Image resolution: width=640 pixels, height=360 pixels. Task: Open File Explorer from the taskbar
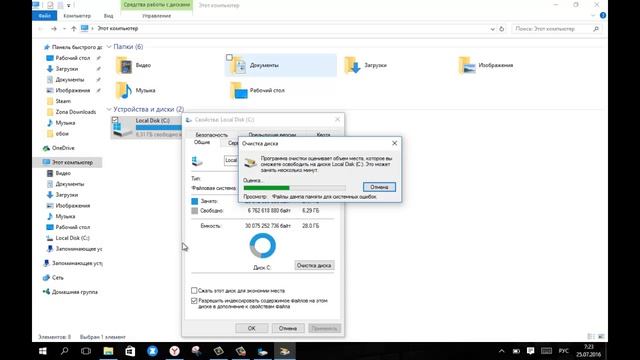[x=108, y=351]
